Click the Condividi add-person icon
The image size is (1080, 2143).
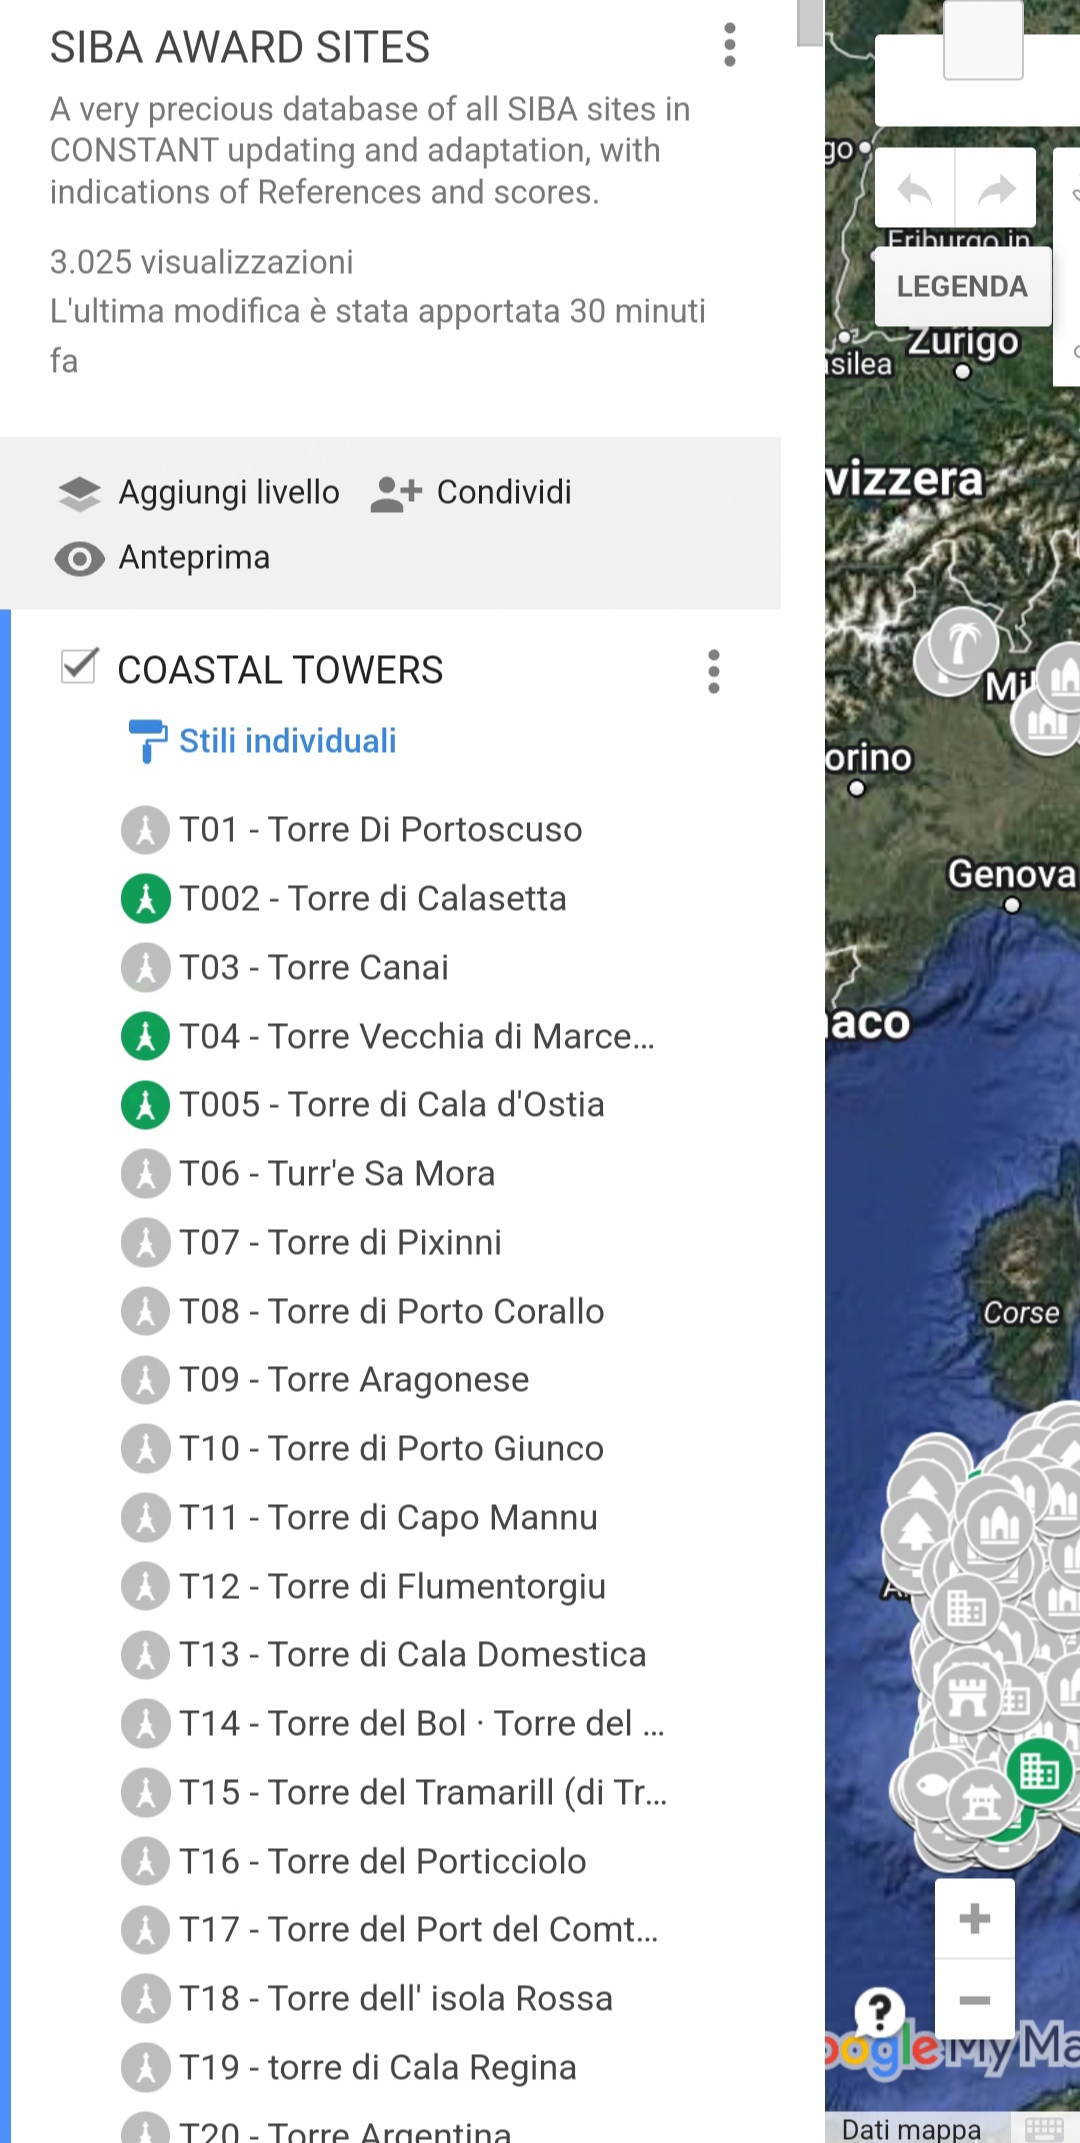[396, 493]
